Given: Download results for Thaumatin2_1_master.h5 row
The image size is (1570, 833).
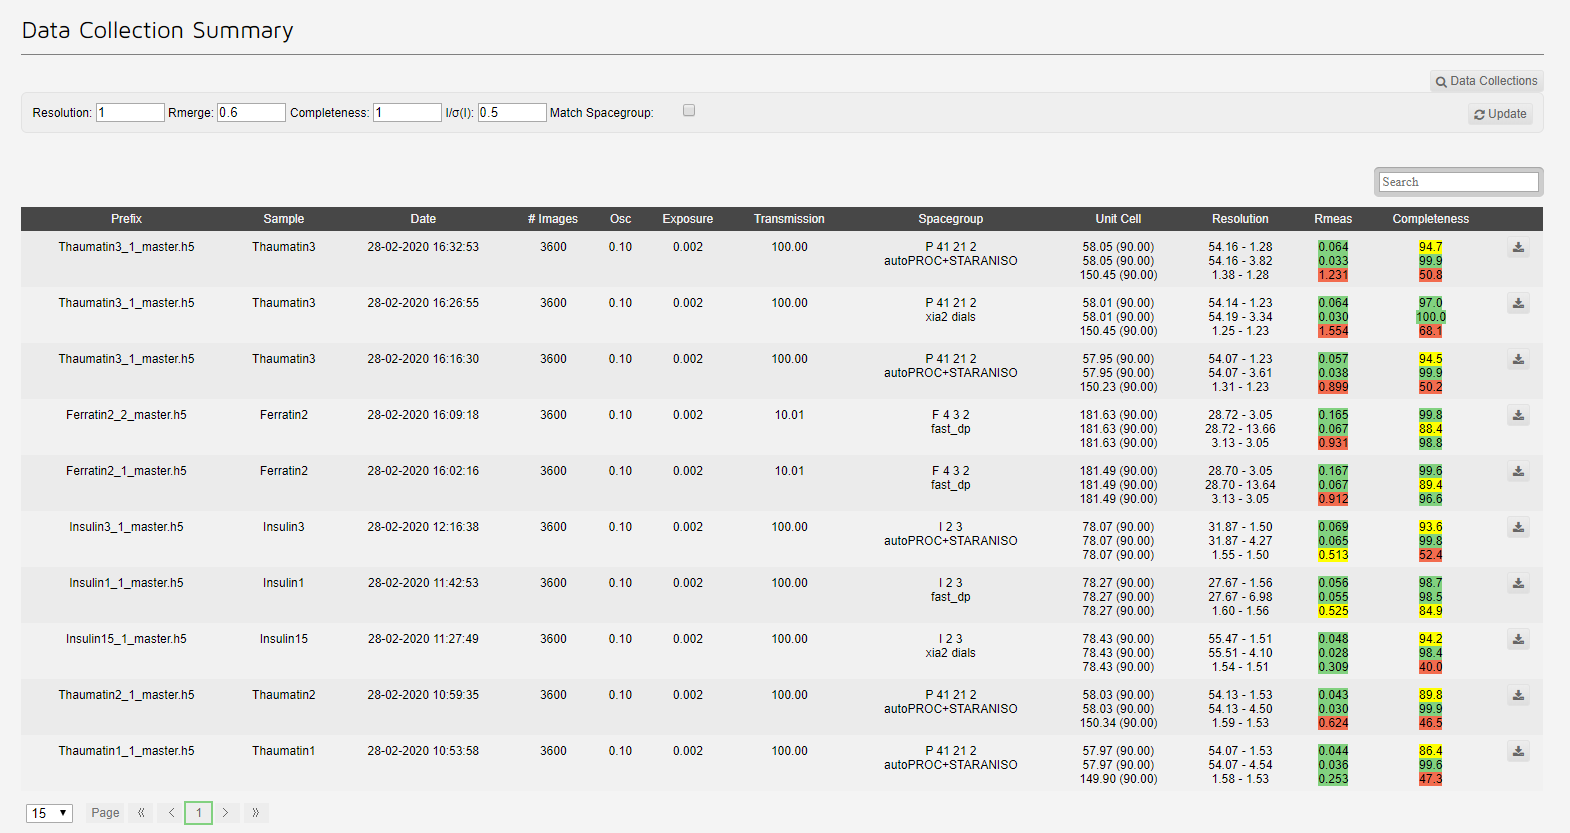Looking at the screenshot, I should (1518, 696).
